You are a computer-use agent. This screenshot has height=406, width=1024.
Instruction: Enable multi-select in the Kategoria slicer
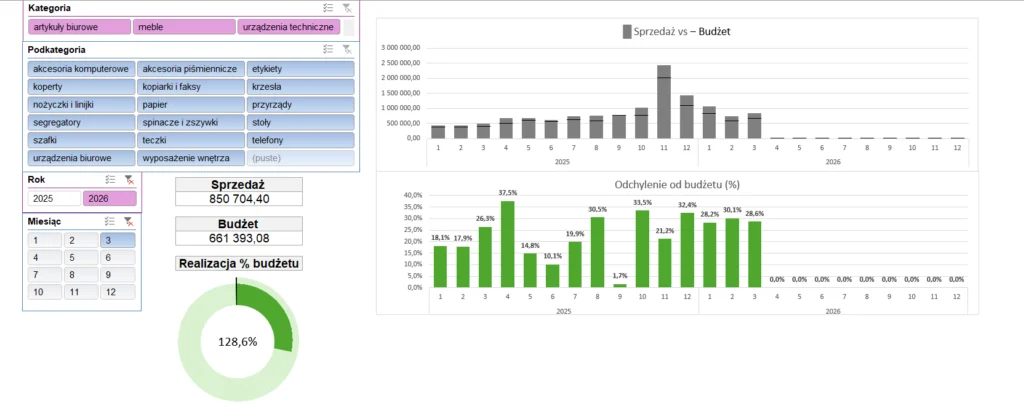coord(328,7)
